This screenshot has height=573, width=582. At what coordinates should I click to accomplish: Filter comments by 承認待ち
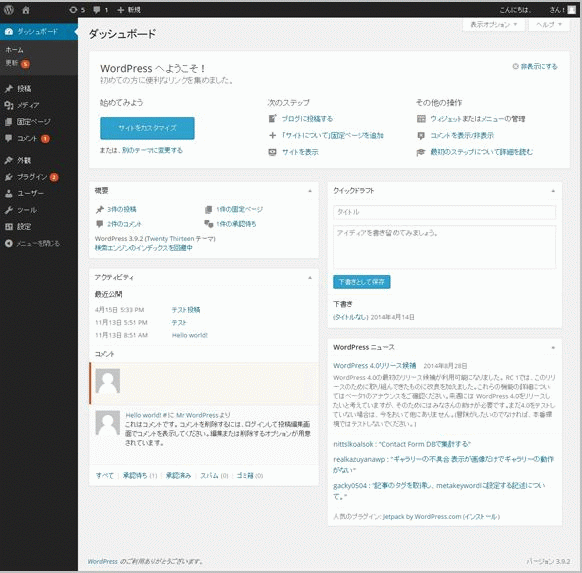135,476
